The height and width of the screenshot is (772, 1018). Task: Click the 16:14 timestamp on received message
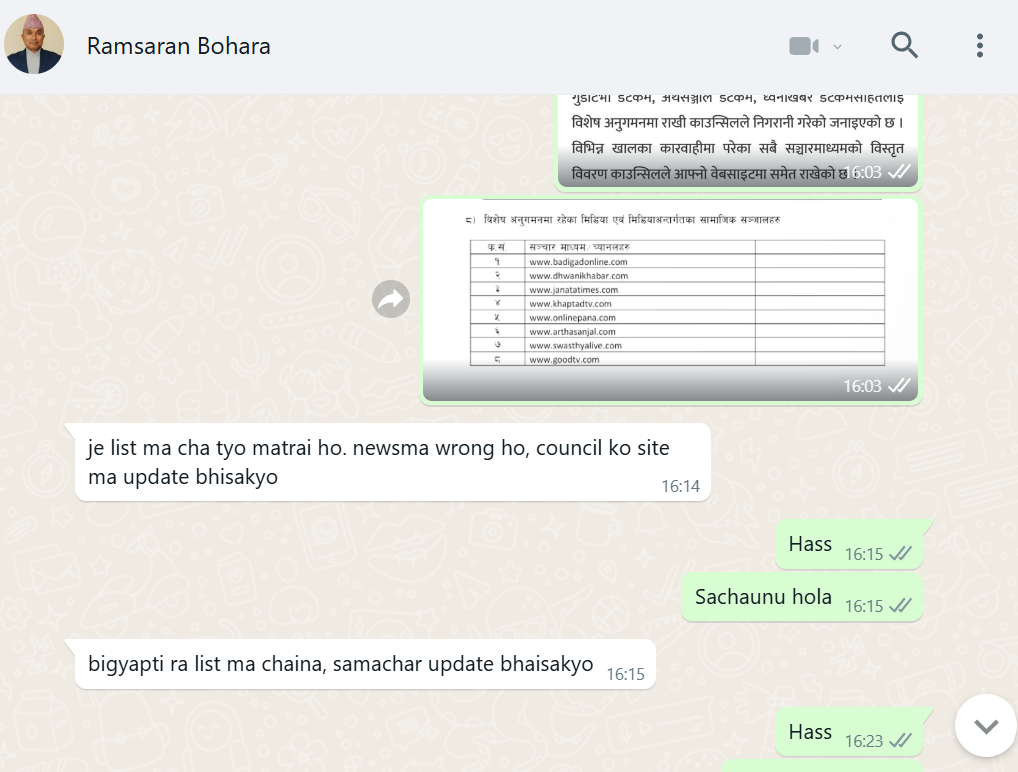pyautogui.click(x=680, y=487)
